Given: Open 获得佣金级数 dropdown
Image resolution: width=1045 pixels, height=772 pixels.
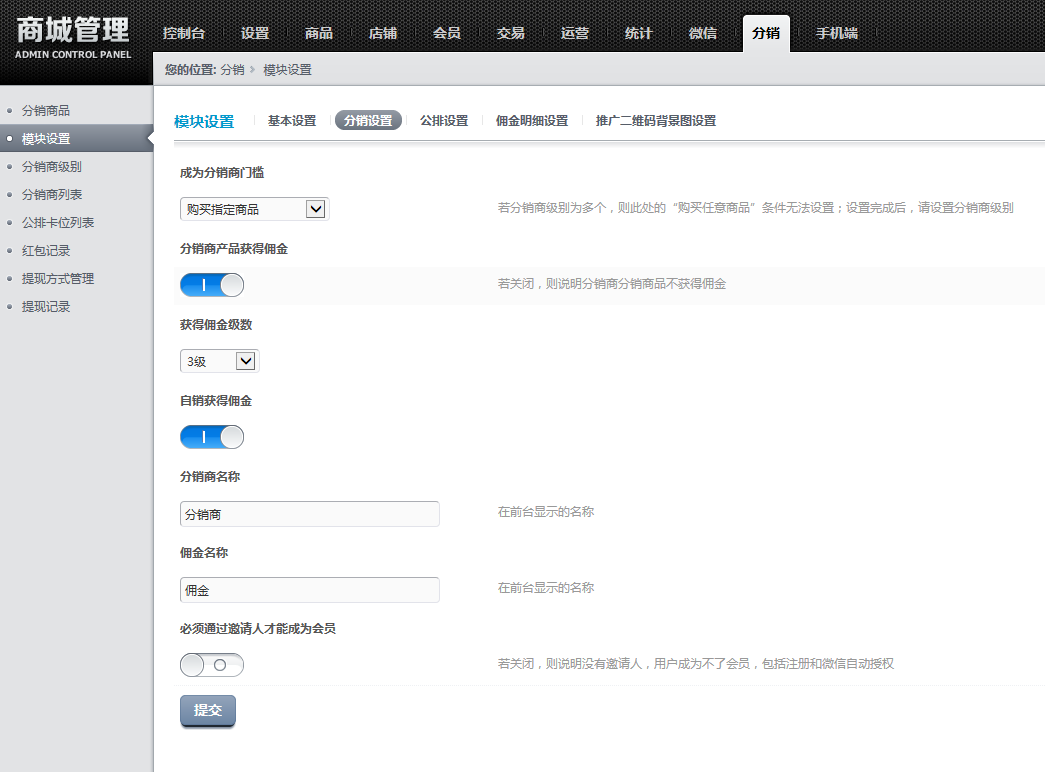Looking at the screenshot, I should click(x=219, y=361).
